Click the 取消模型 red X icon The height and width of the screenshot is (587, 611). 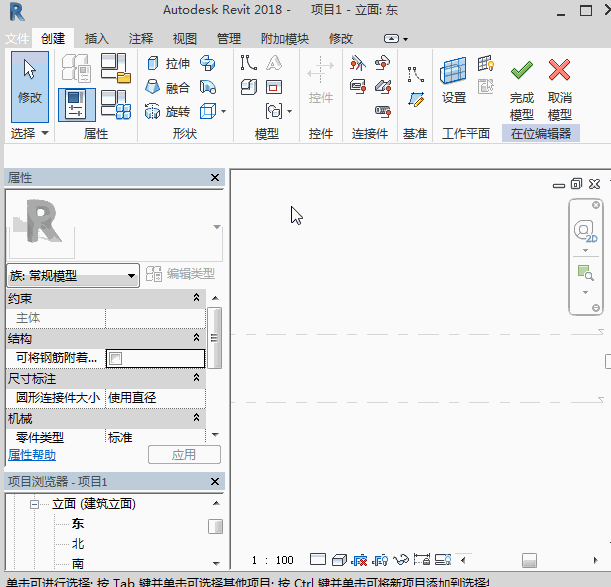[560, 70]
